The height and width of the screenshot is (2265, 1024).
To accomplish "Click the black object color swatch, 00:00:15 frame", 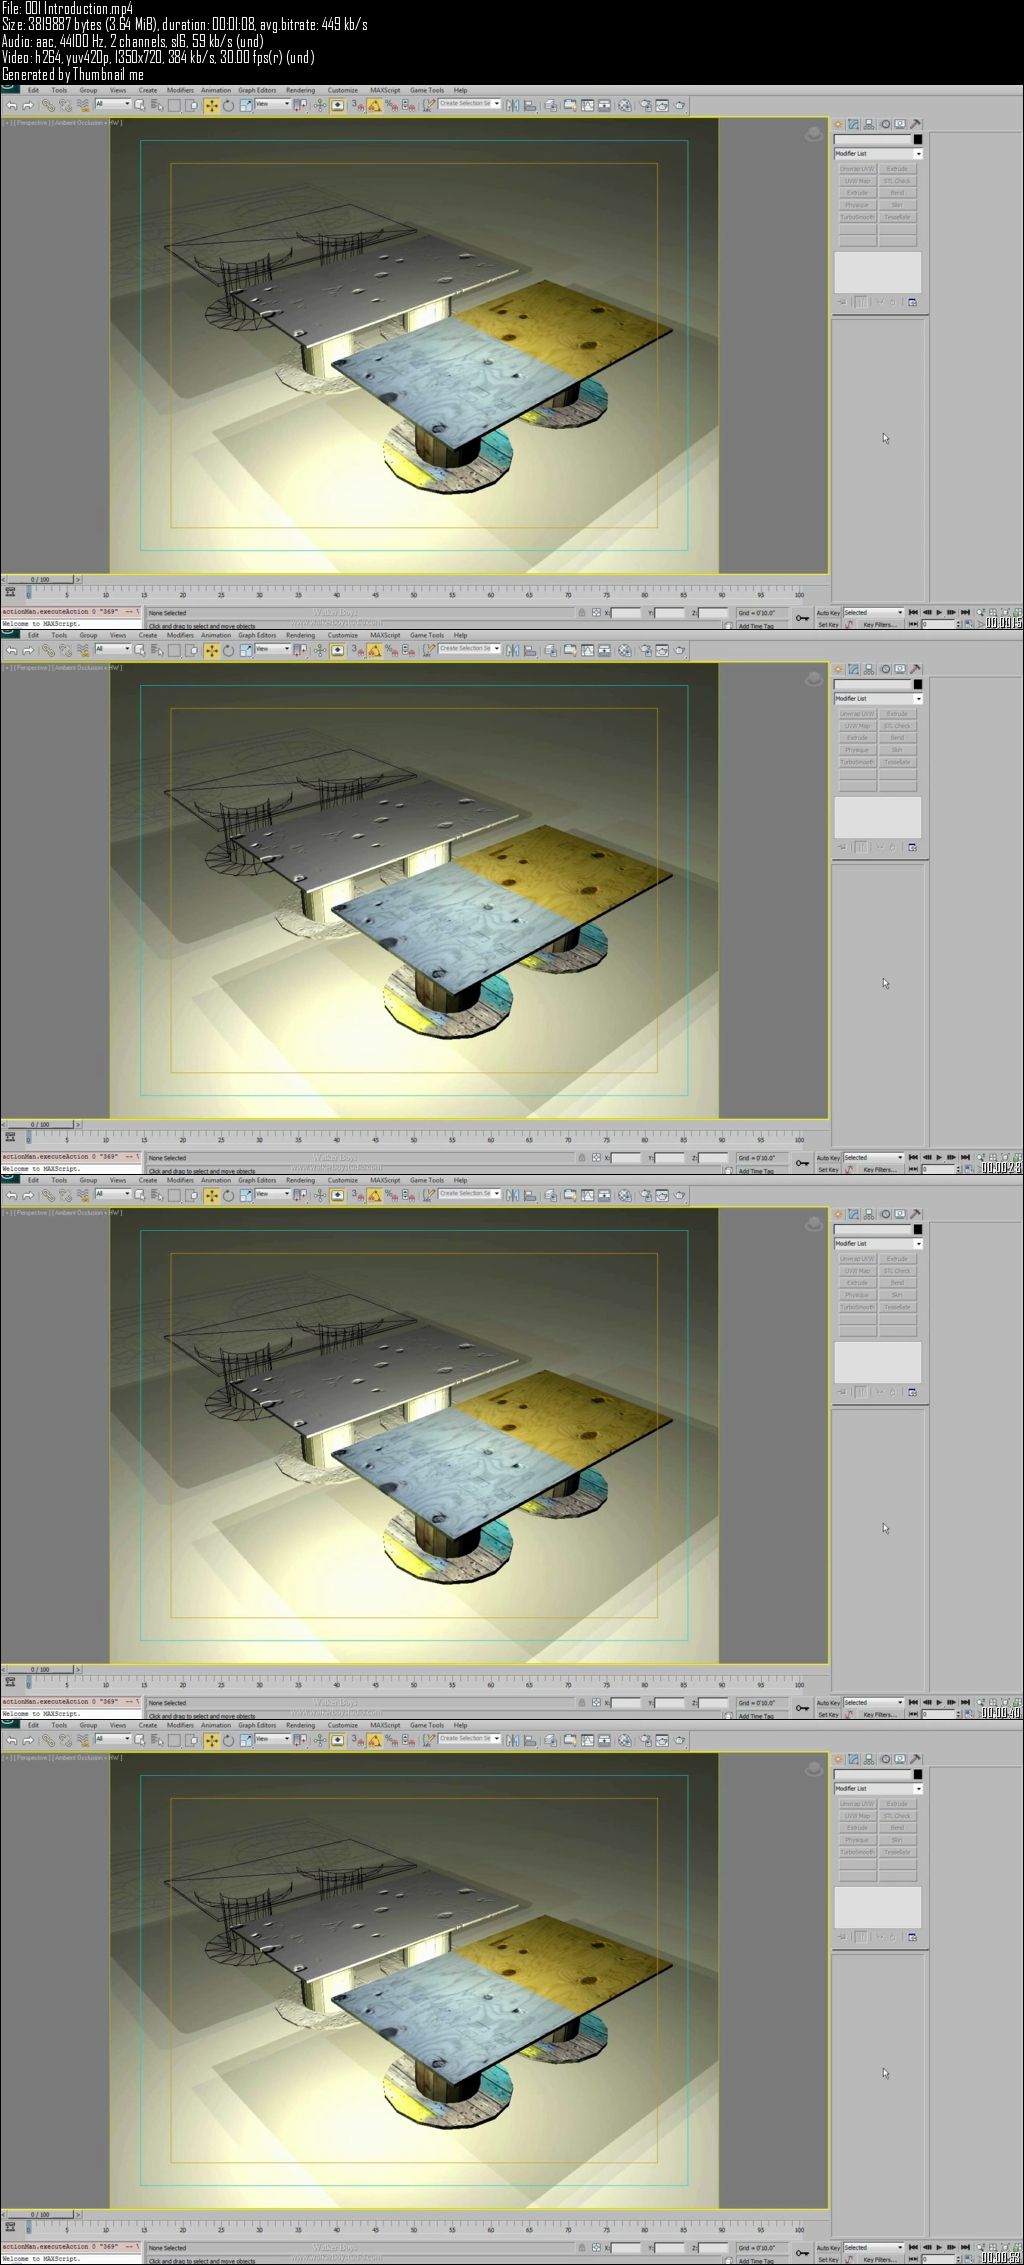I will 918,139.
